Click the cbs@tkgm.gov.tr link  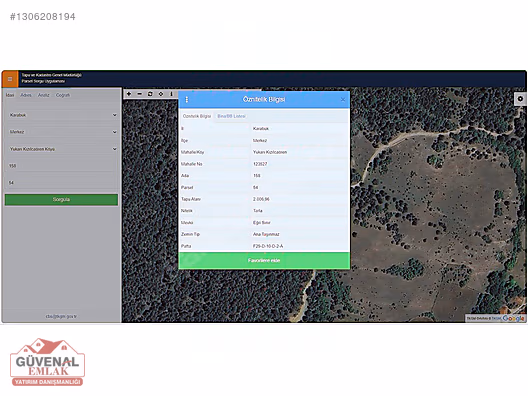coord(61,317)
